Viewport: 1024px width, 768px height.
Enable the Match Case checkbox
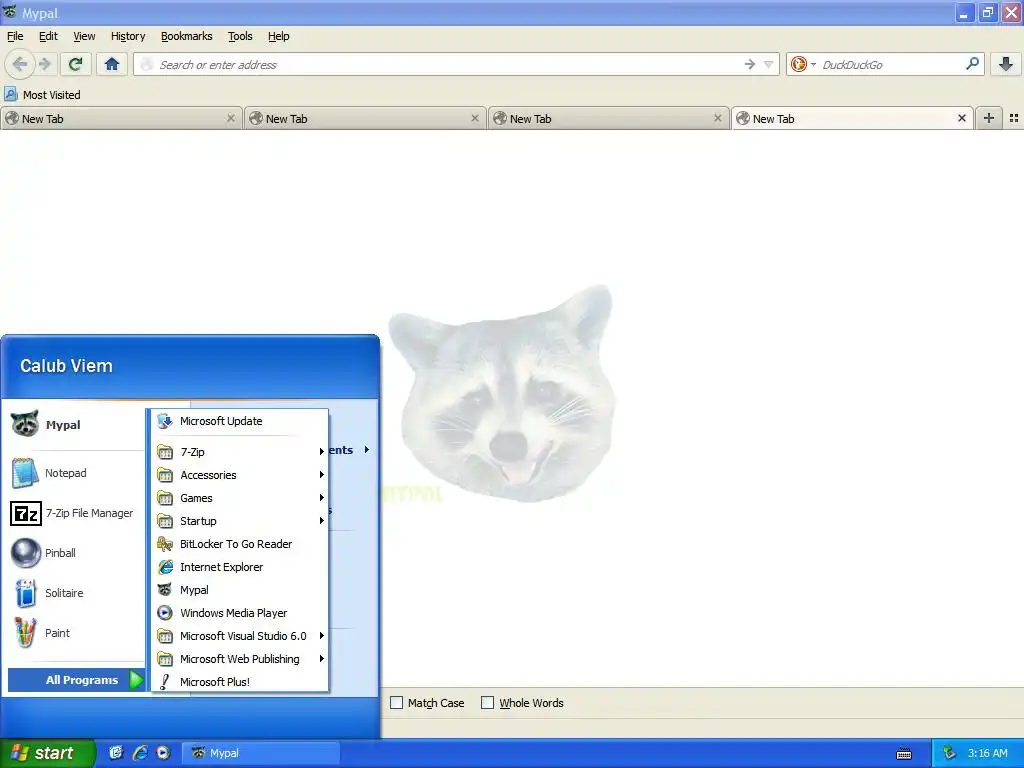point(396,703)
